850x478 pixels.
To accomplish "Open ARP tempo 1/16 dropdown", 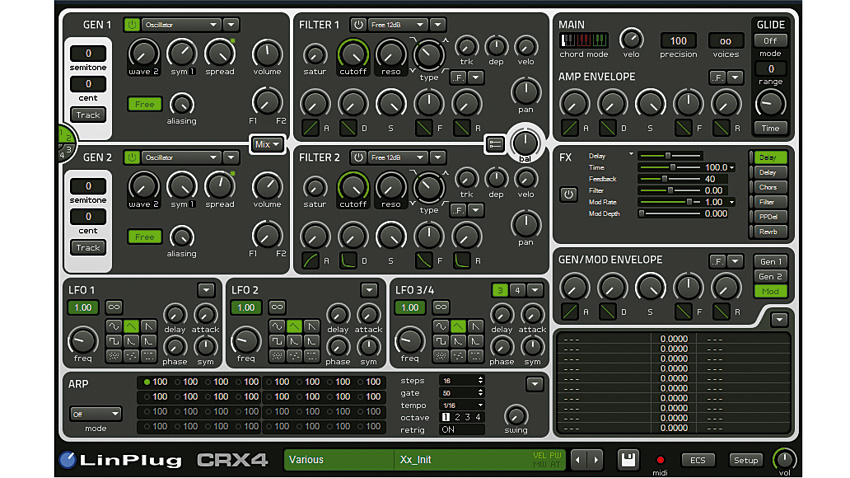I will pos(462,405).
